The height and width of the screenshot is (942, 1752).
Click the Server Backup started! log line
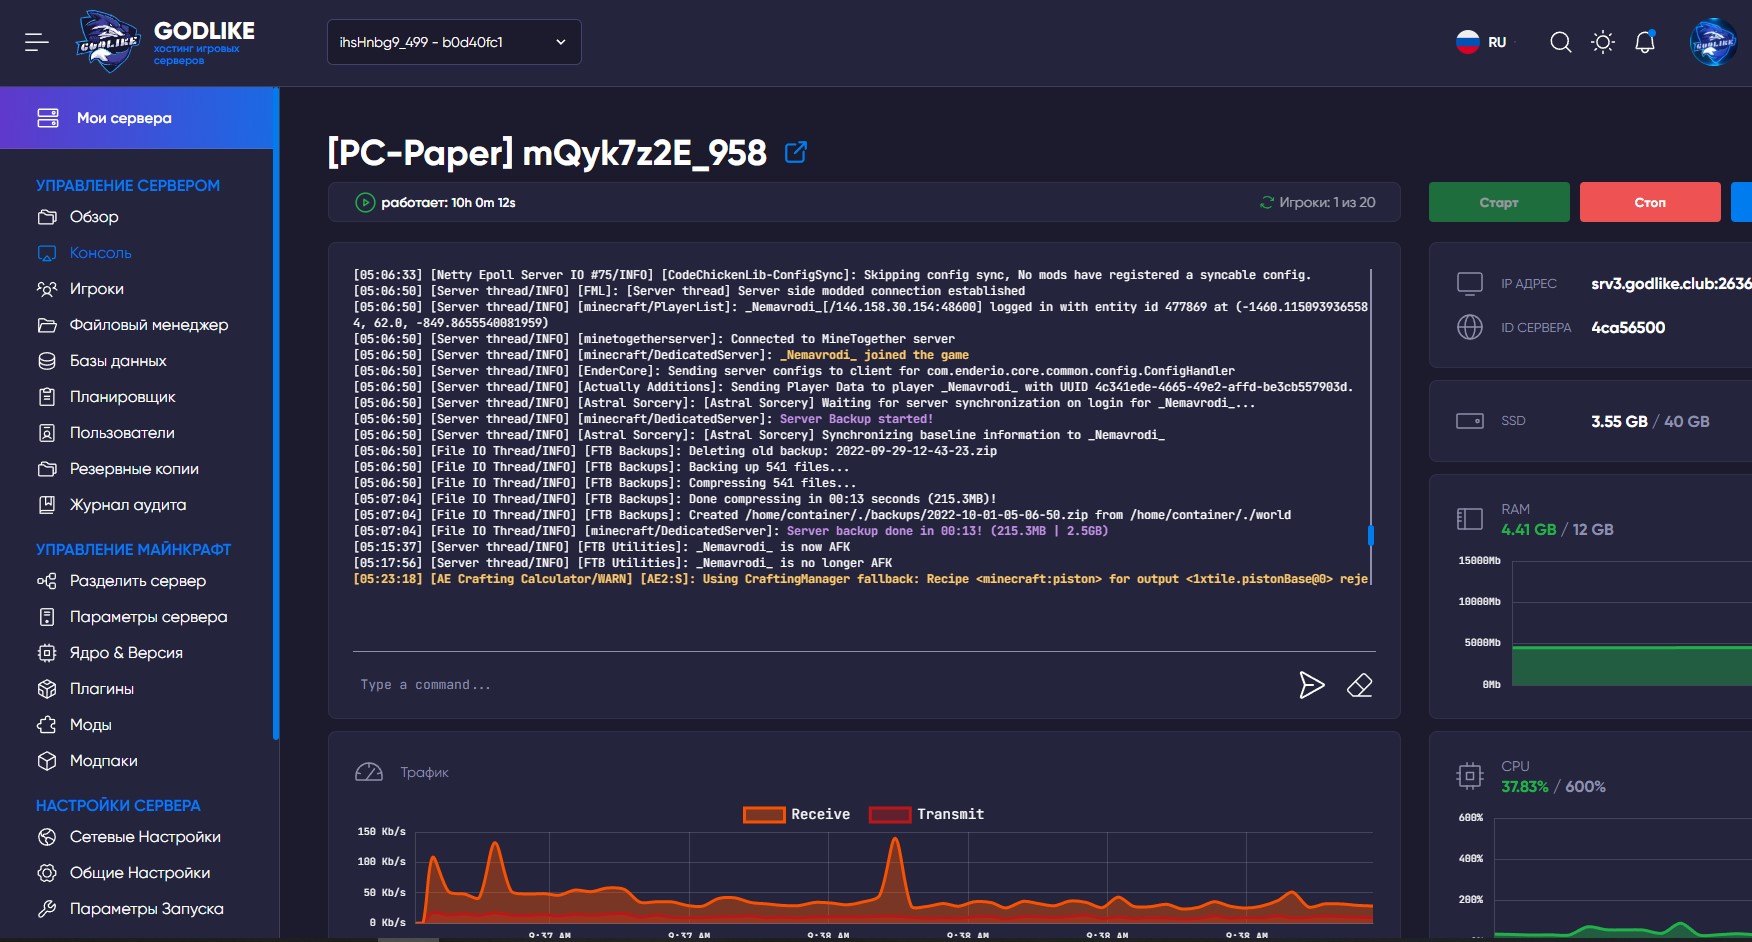pyautogui.click(x=643, y=419)
